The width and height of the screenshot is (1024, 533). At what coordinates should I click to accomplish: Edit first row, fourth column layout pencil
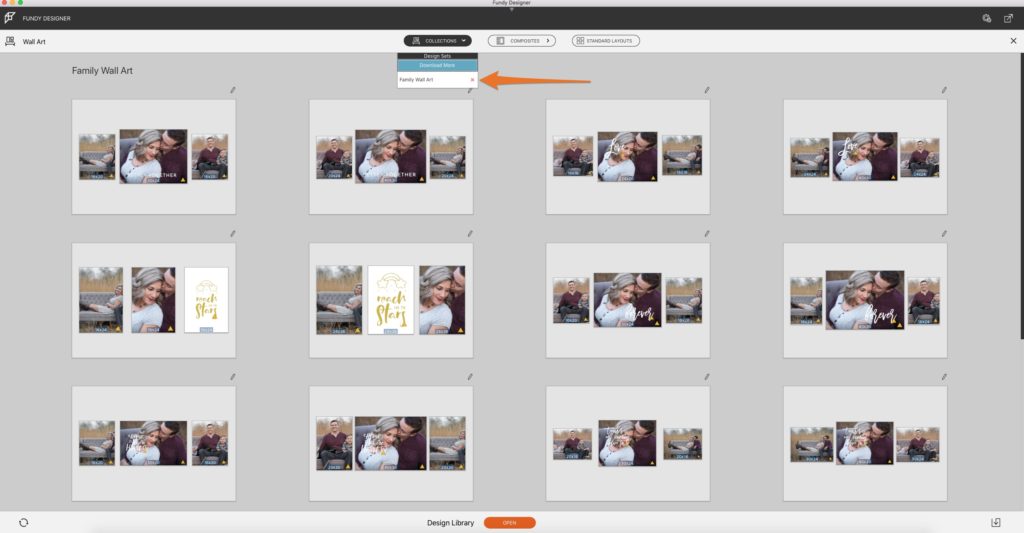coord(944,90)
